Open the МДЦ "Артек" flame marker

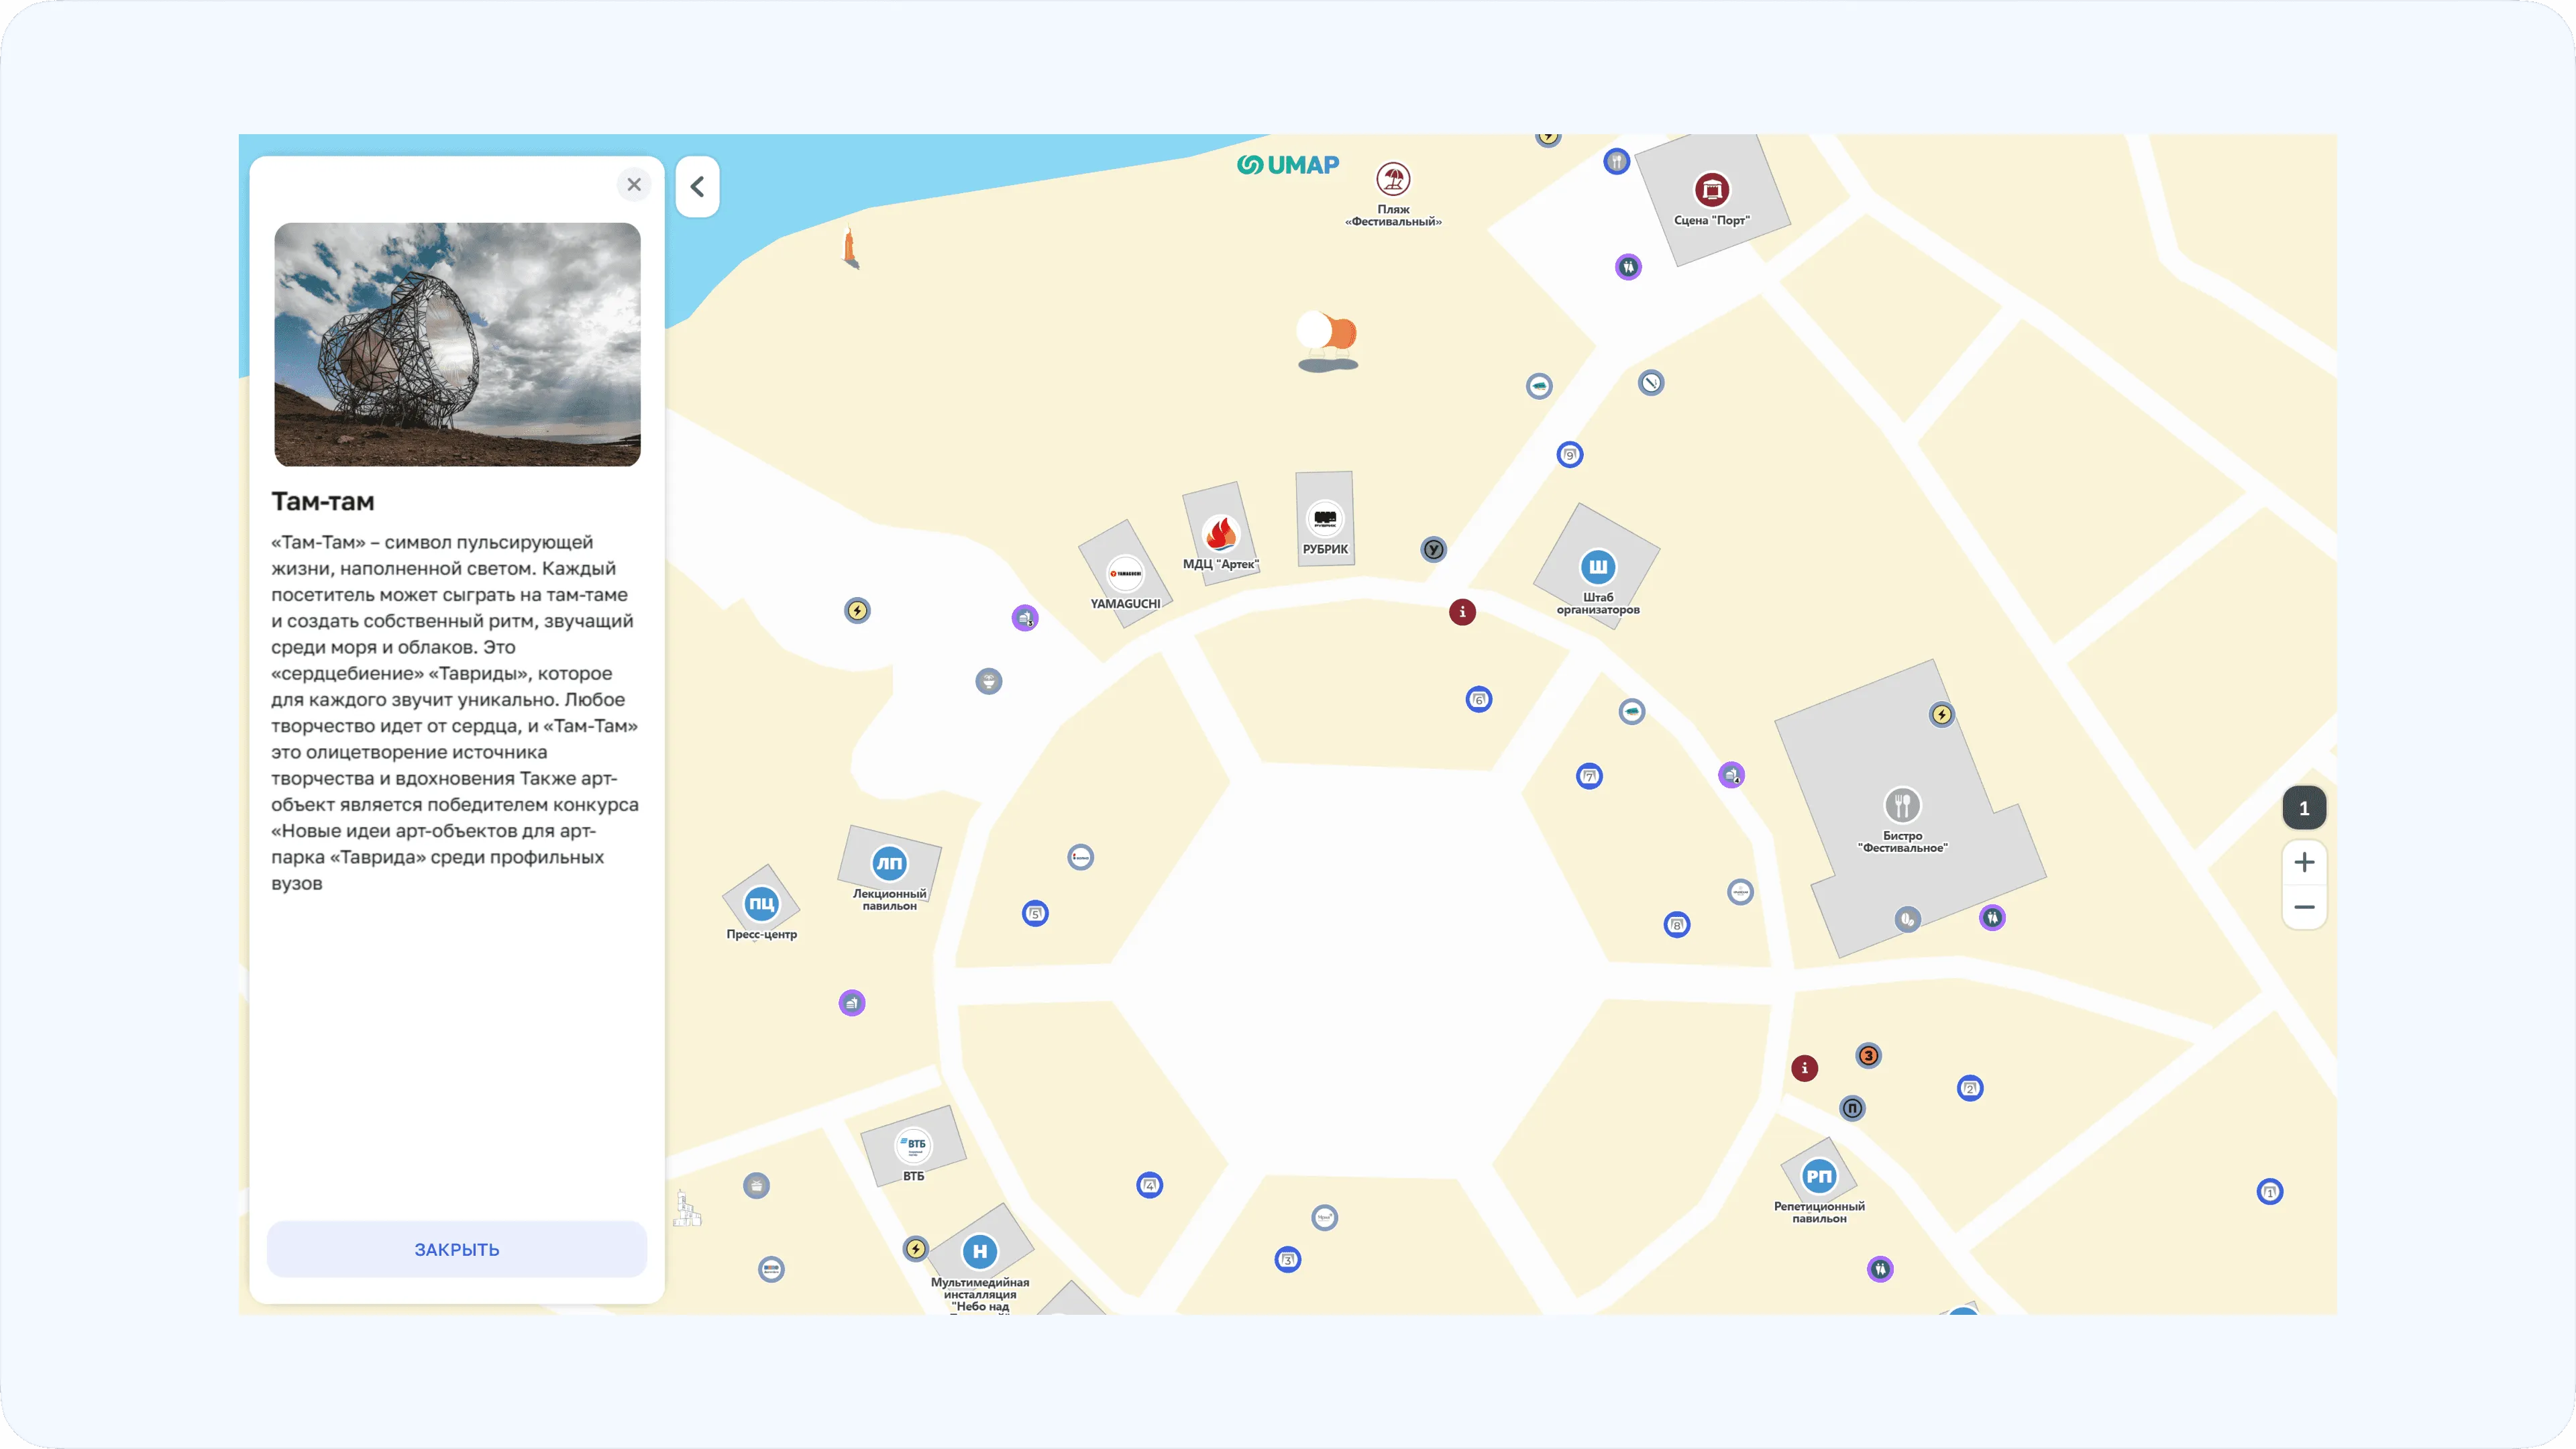point(1220,533)
